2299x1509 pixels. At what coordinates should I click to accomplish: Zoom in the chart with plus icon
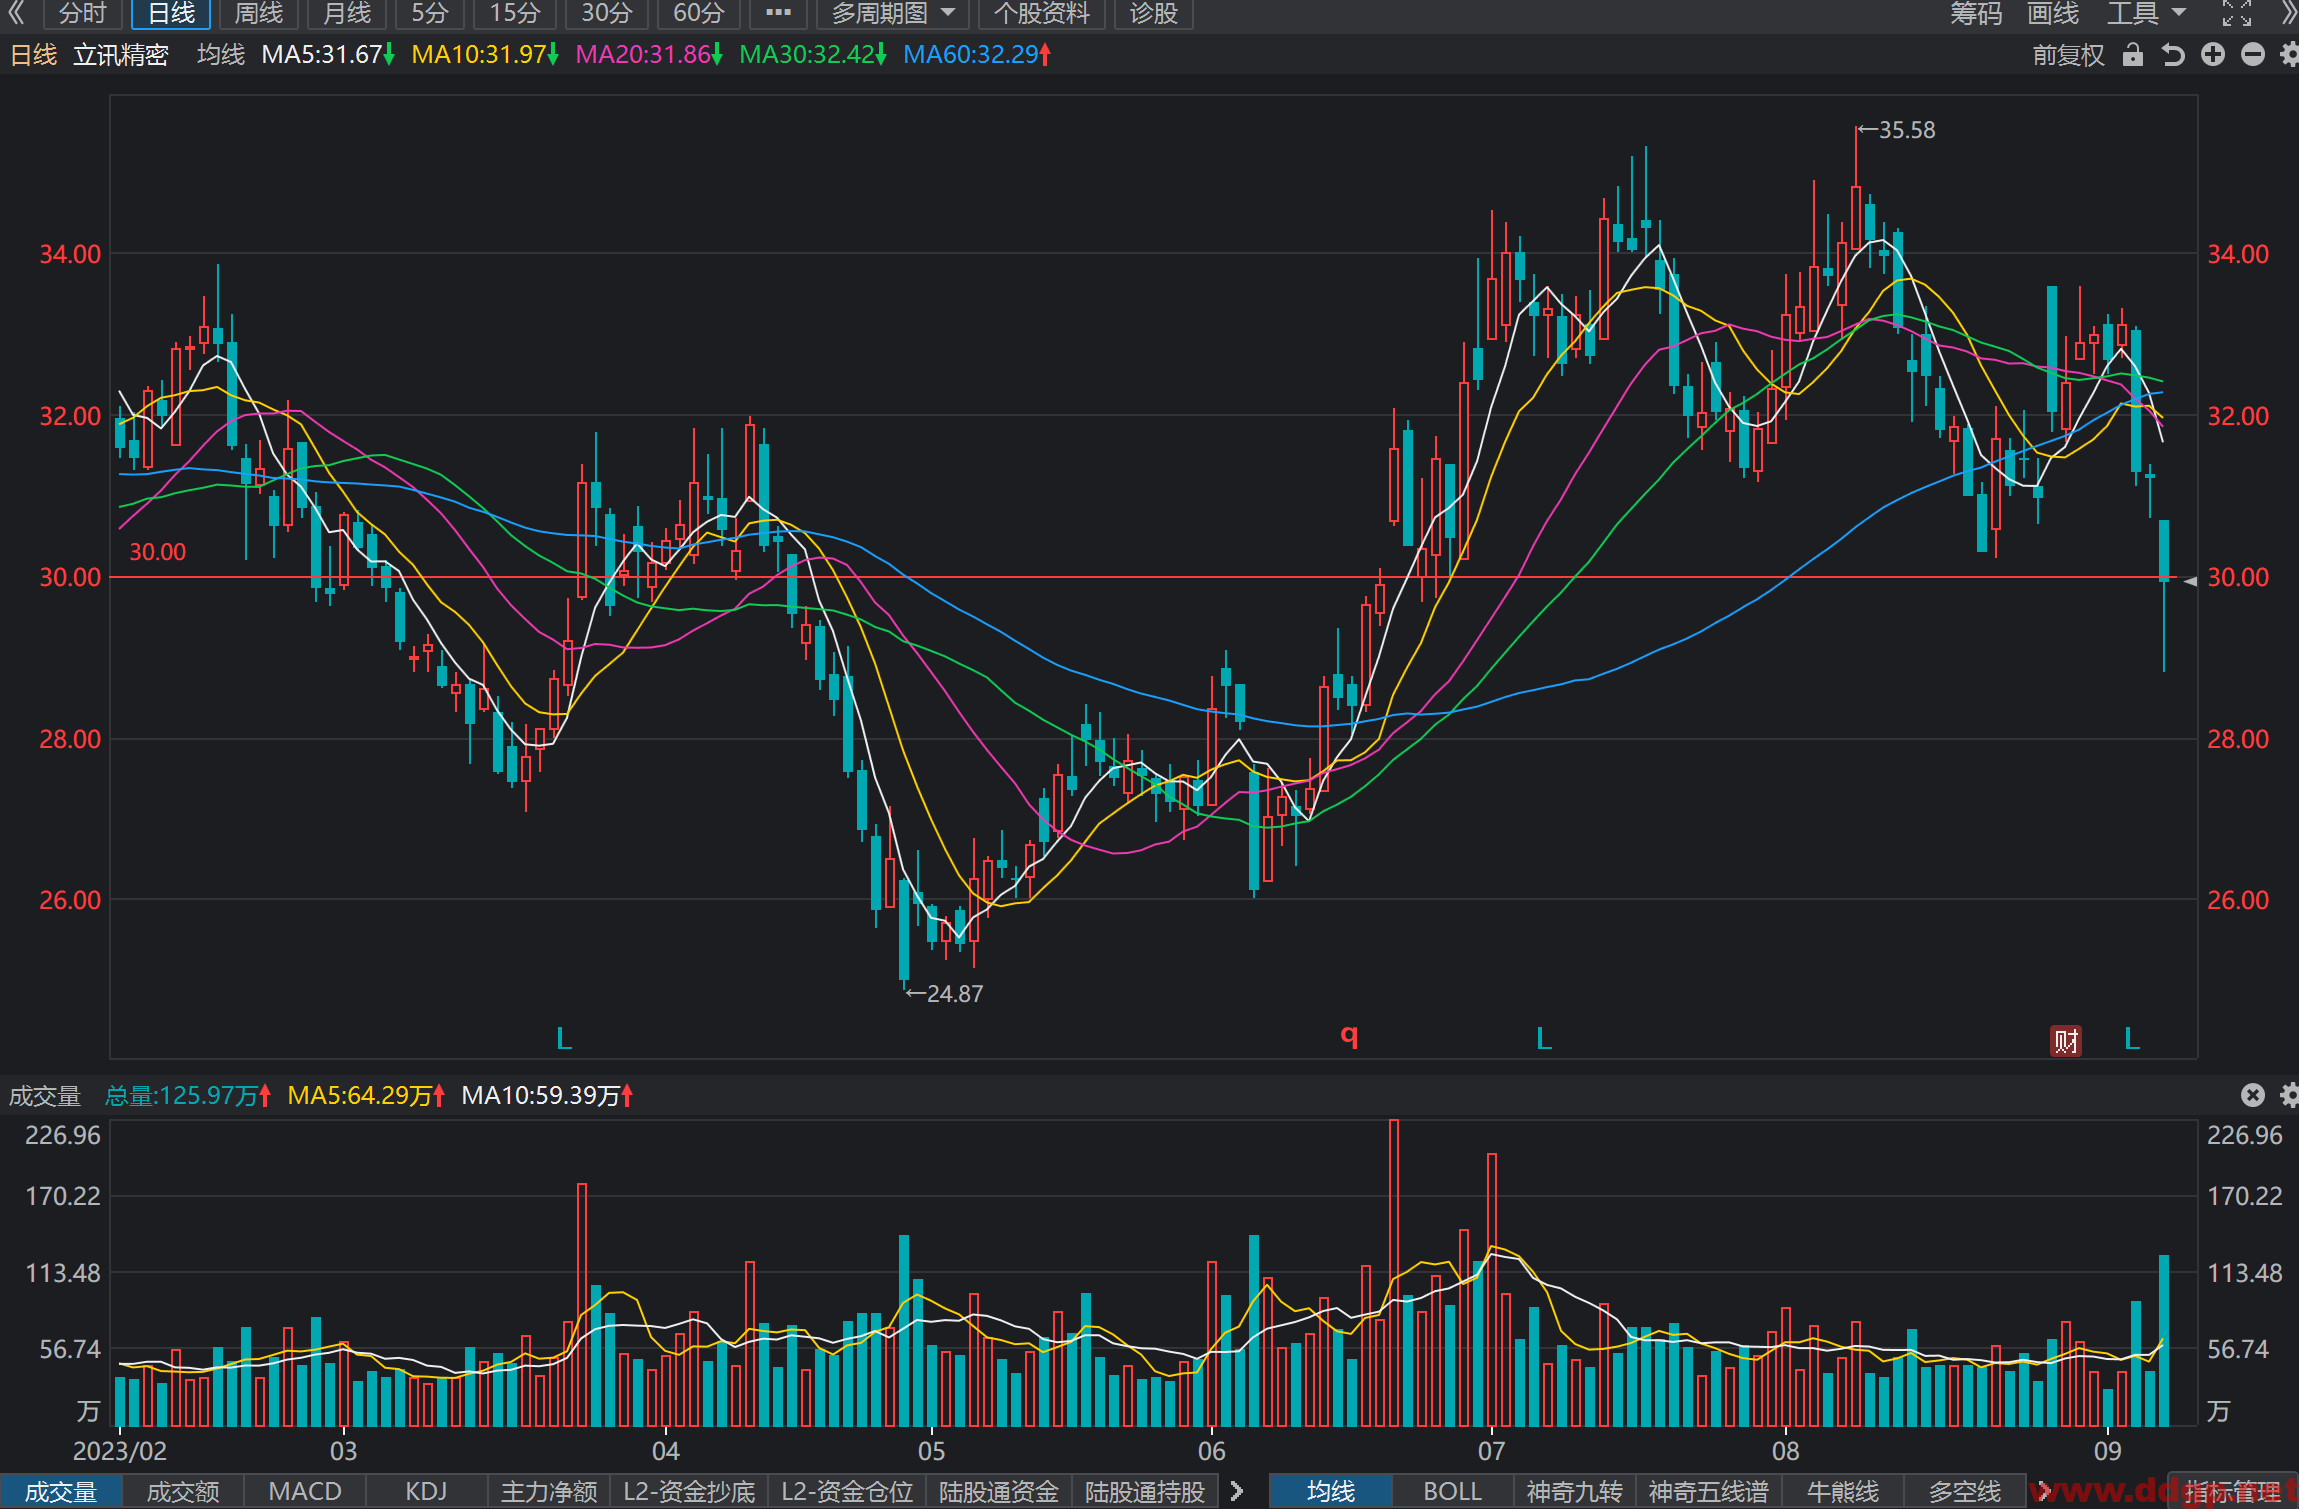click(x=2213, y=55)
